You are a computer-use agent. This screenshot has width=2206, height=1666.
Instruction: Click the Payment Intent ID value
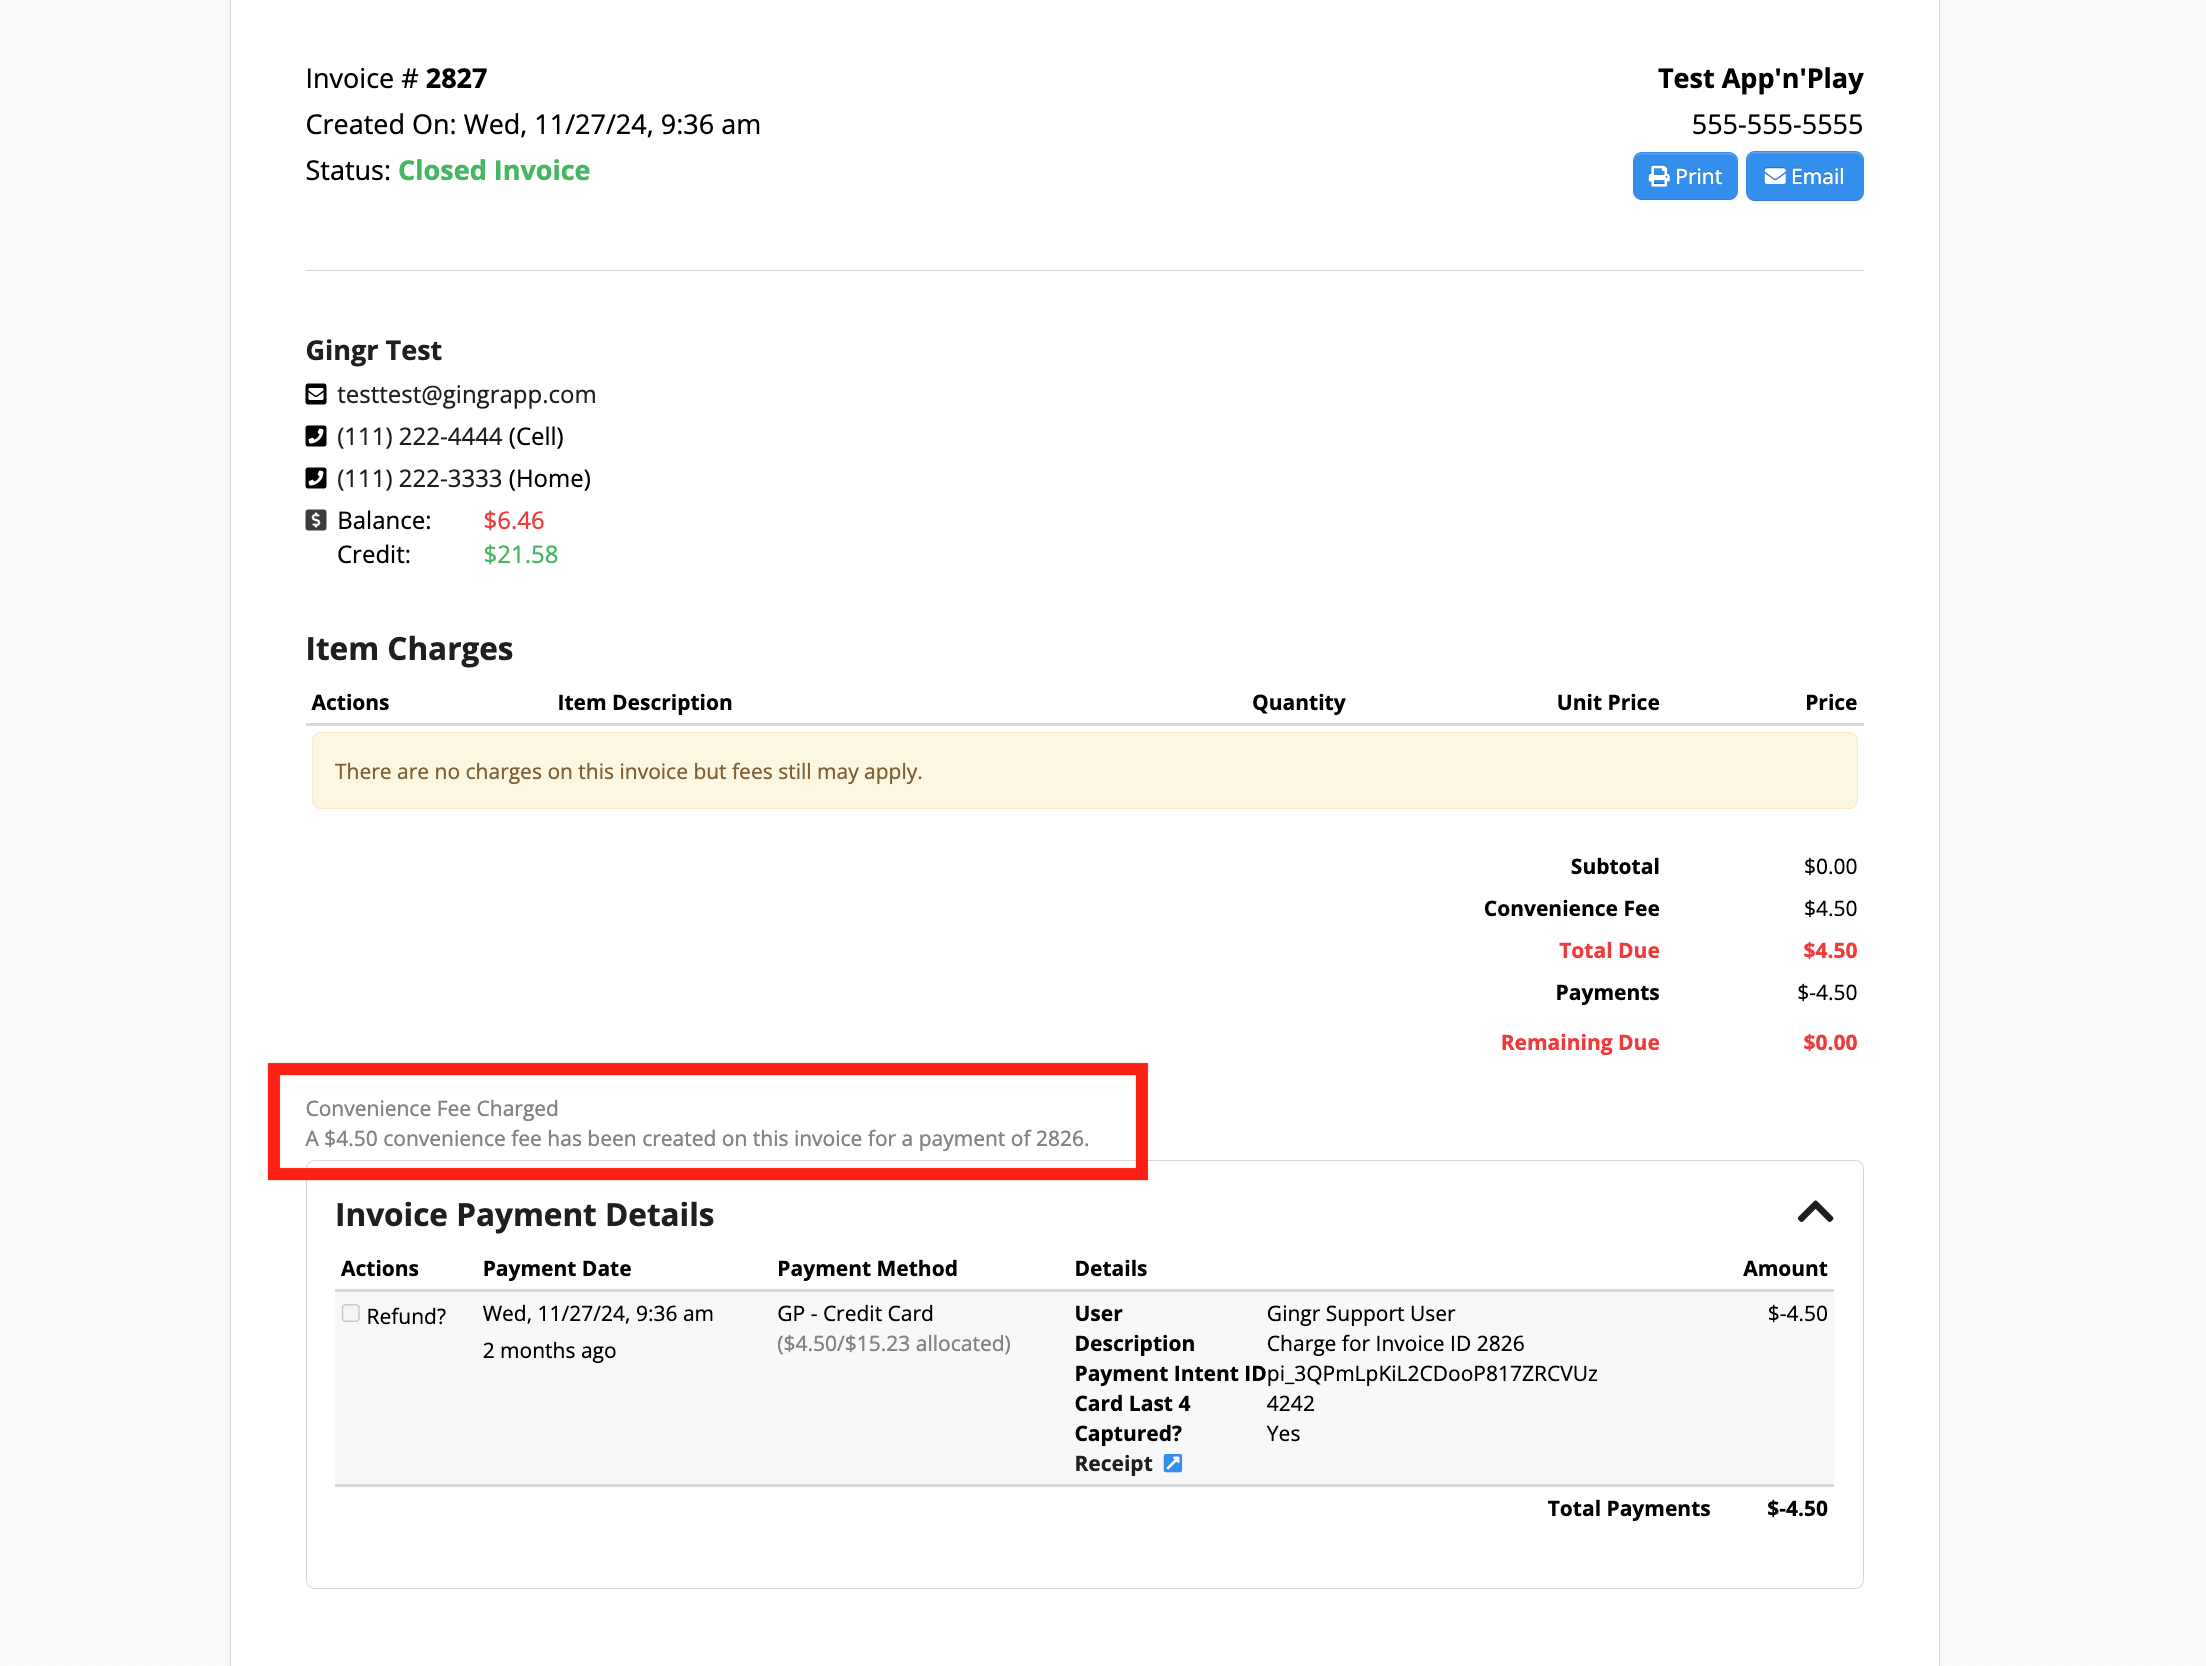click(1432, 1373)
